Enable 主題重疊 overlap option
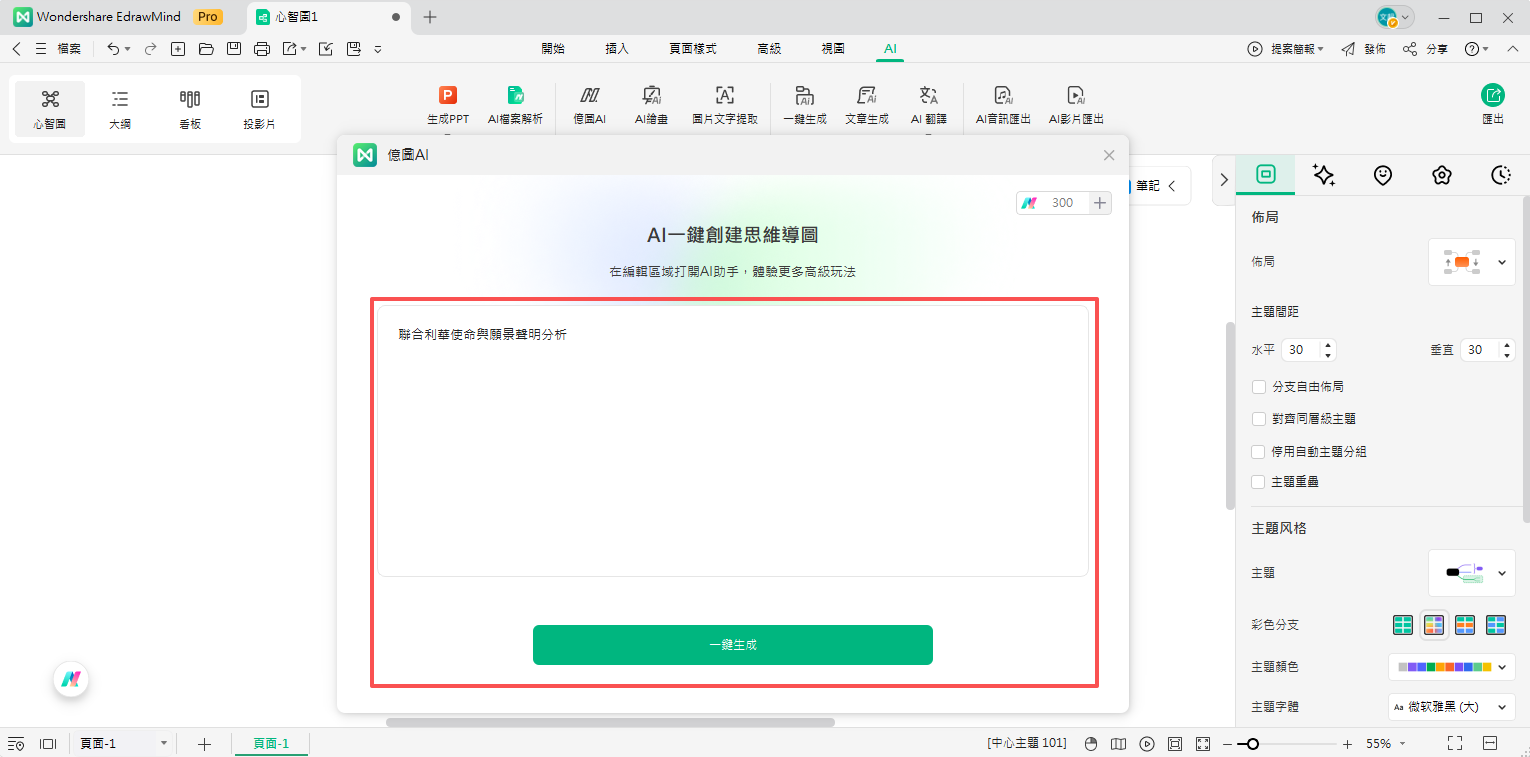1530x757 pixels. pyautogui.click(x=1258, y=481)
